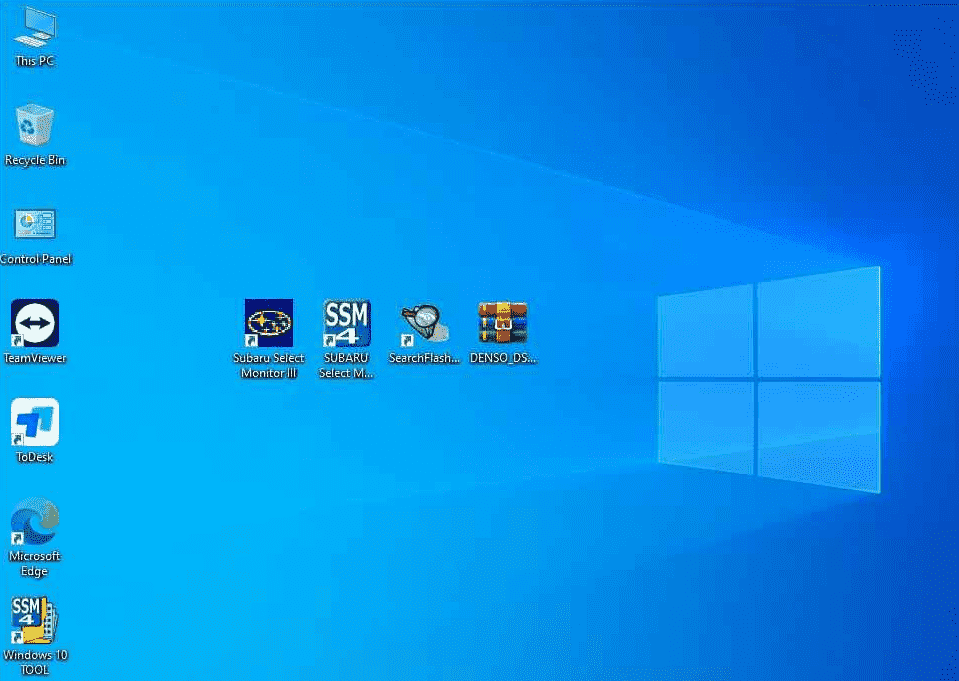Select the Microsoft Edge shortcut icon
959x681 pixels.
35,521
